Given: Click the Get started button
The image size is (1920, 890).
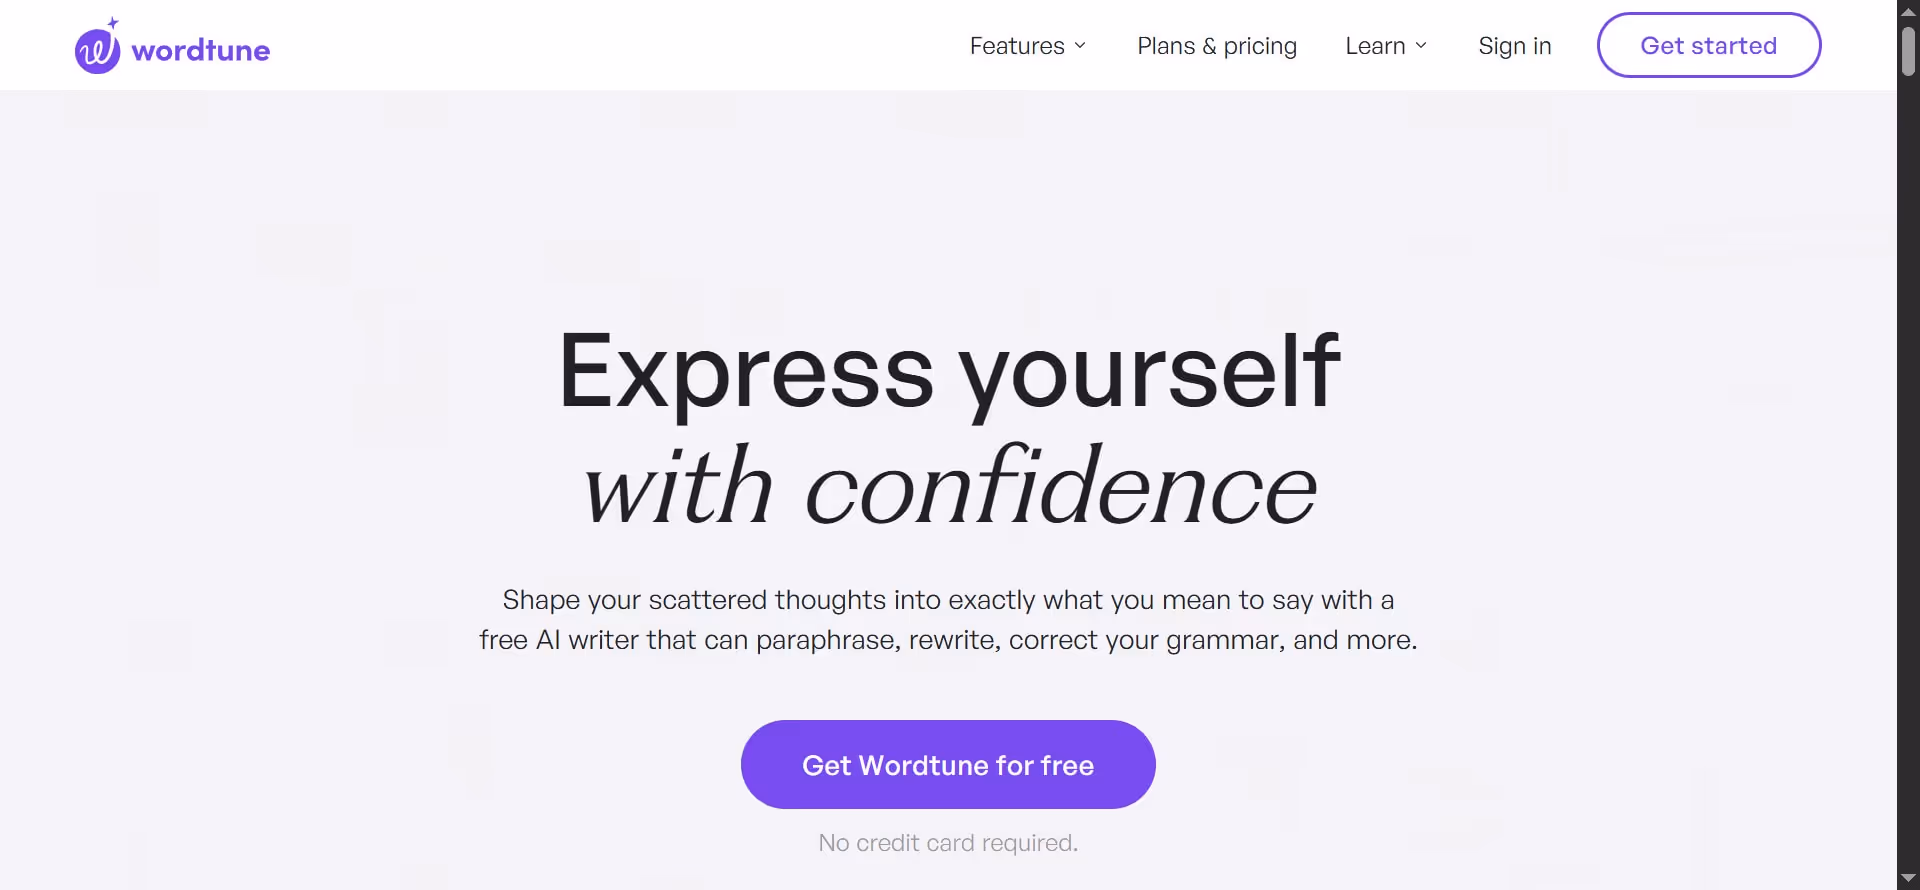Looking at the screenshot, I should tap(1708, 44).
